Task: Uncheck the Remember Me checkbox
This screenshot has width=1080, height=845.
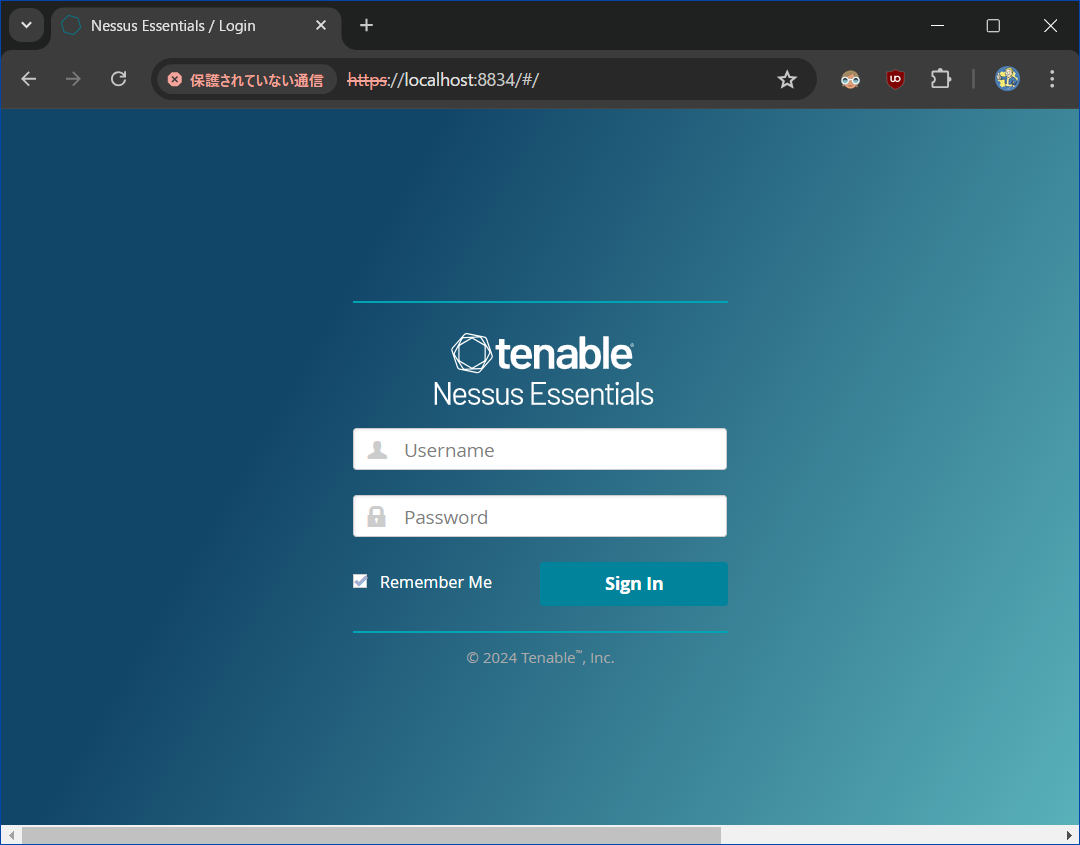Action: coord(360,582)
